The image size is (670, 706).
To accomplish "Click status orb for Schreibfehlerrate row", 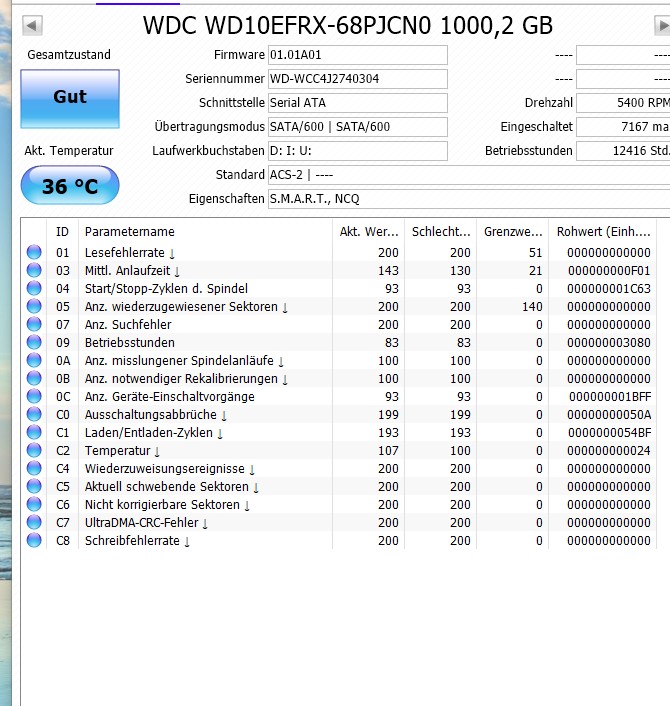I will coord(34,540).
